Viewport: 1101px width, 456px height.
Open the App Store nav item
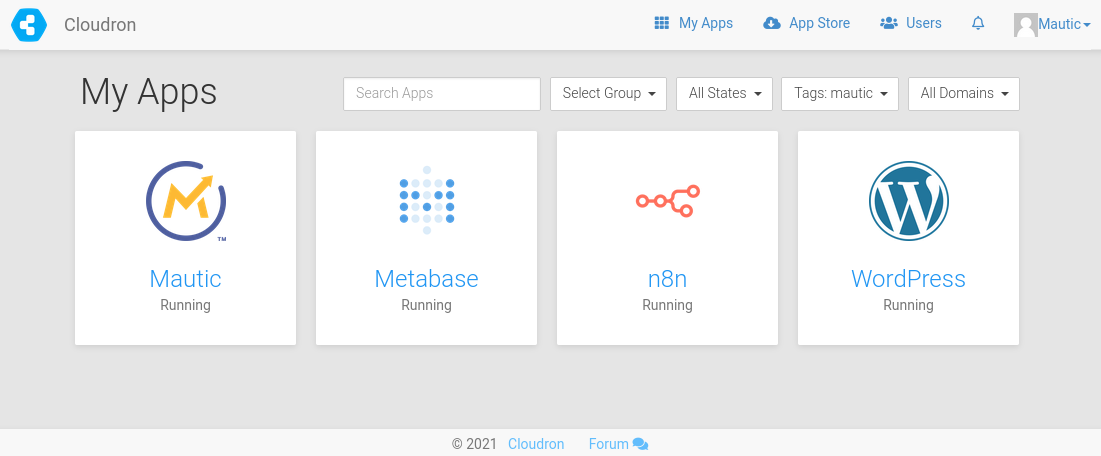pos(806,23)
